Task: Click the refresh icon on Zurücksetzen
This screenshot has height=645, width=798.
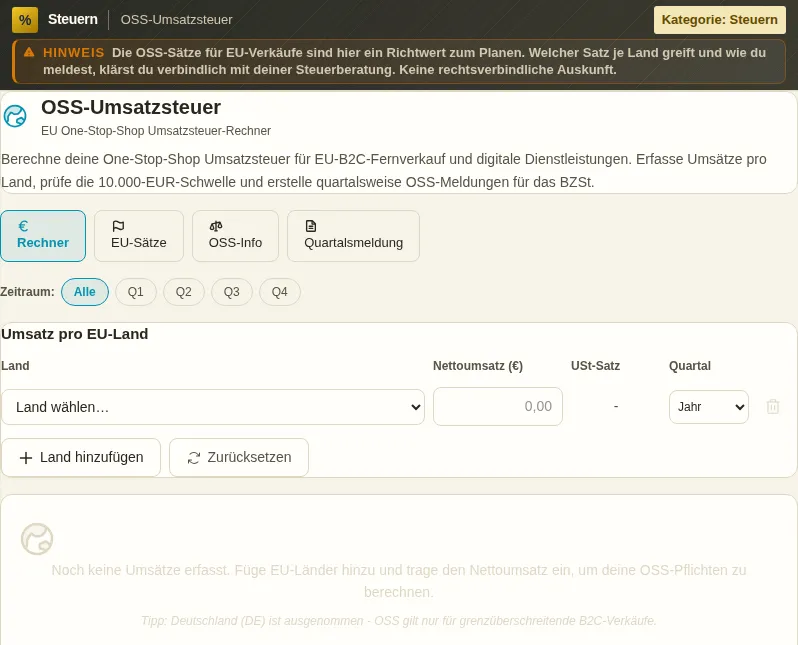Action: coord(194,458)
